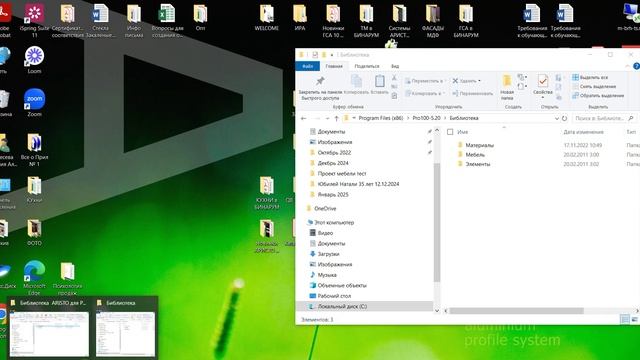
Task: Navigate to Program Files (x86) breadcrumb
Action: (x=381, y=118)
